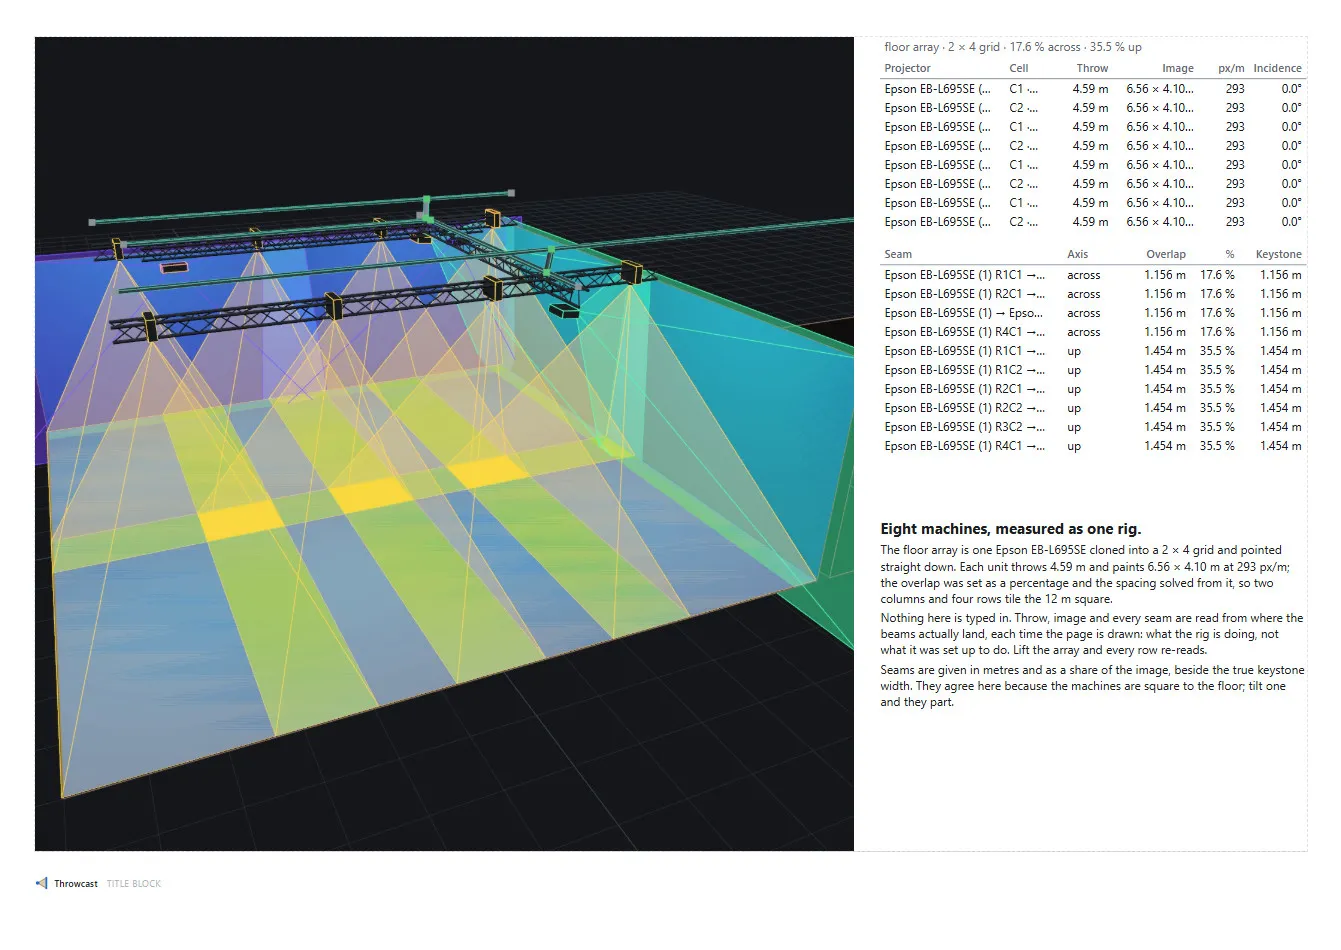Click the Seam column header
Viewport: 1341px width, 950px height.
pyautogui.click(x=898, y=254)
